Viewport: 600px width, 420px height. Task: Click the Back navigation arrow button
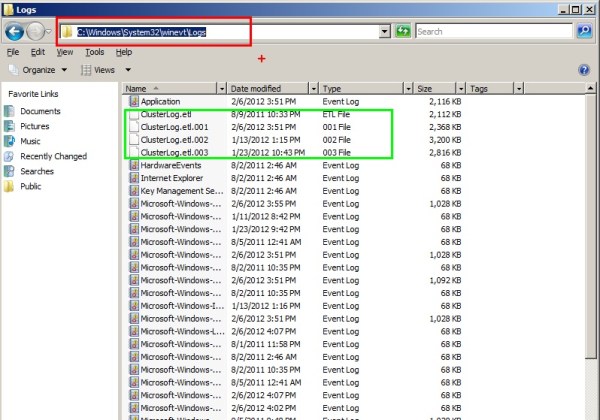click(x=15, y=31)
